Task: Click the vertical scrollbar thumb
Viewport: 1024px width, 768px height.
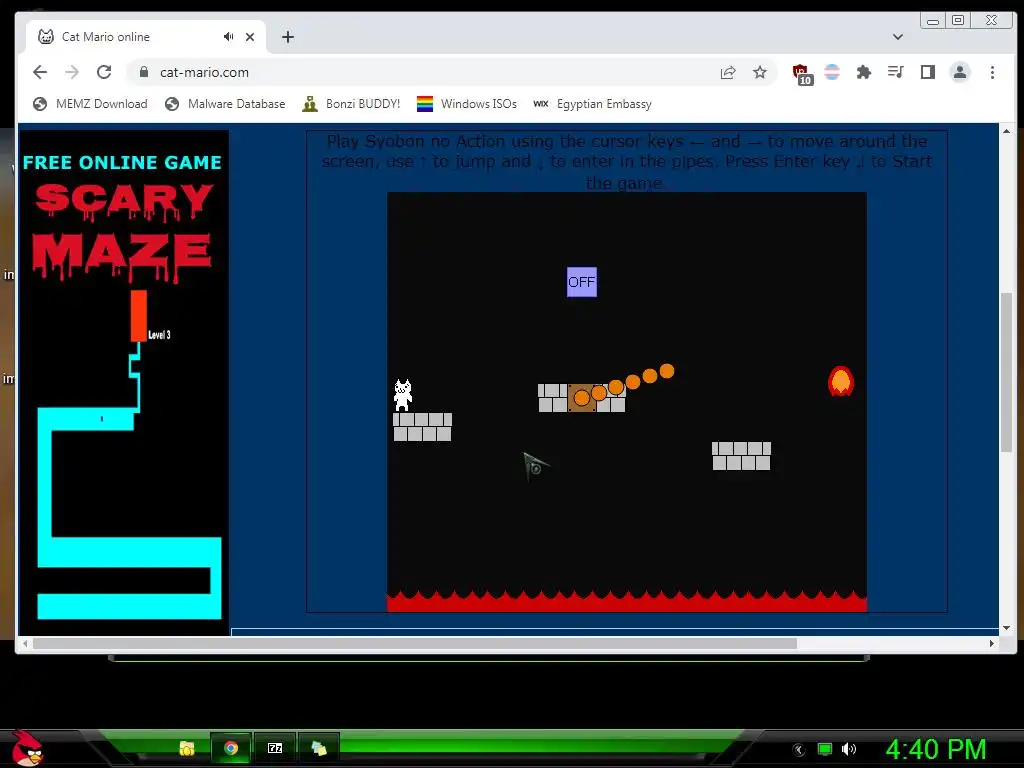Action: click(1006, 372)
